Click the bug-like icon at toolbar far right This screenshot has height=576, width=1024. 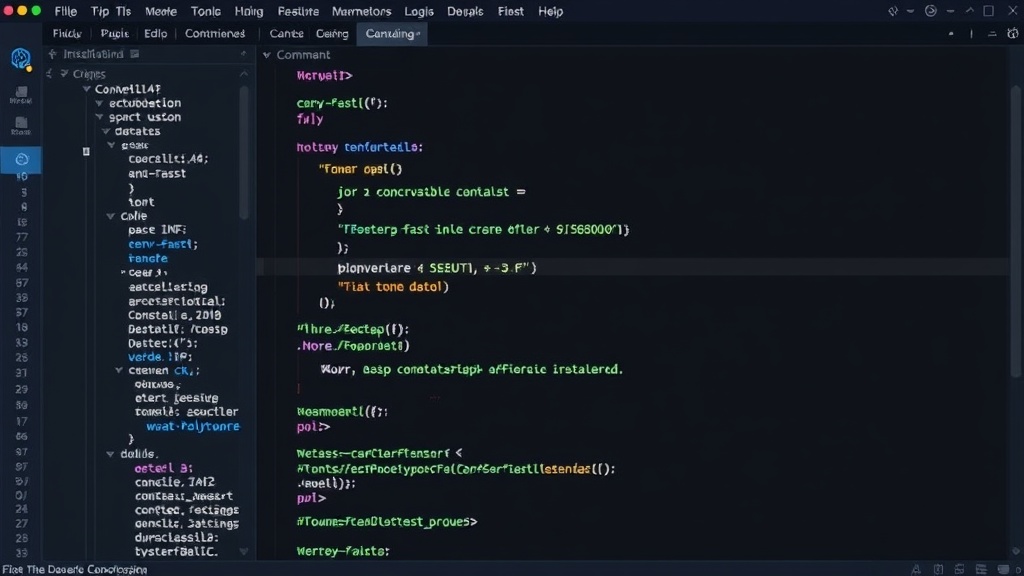[x=1012, y=33]
